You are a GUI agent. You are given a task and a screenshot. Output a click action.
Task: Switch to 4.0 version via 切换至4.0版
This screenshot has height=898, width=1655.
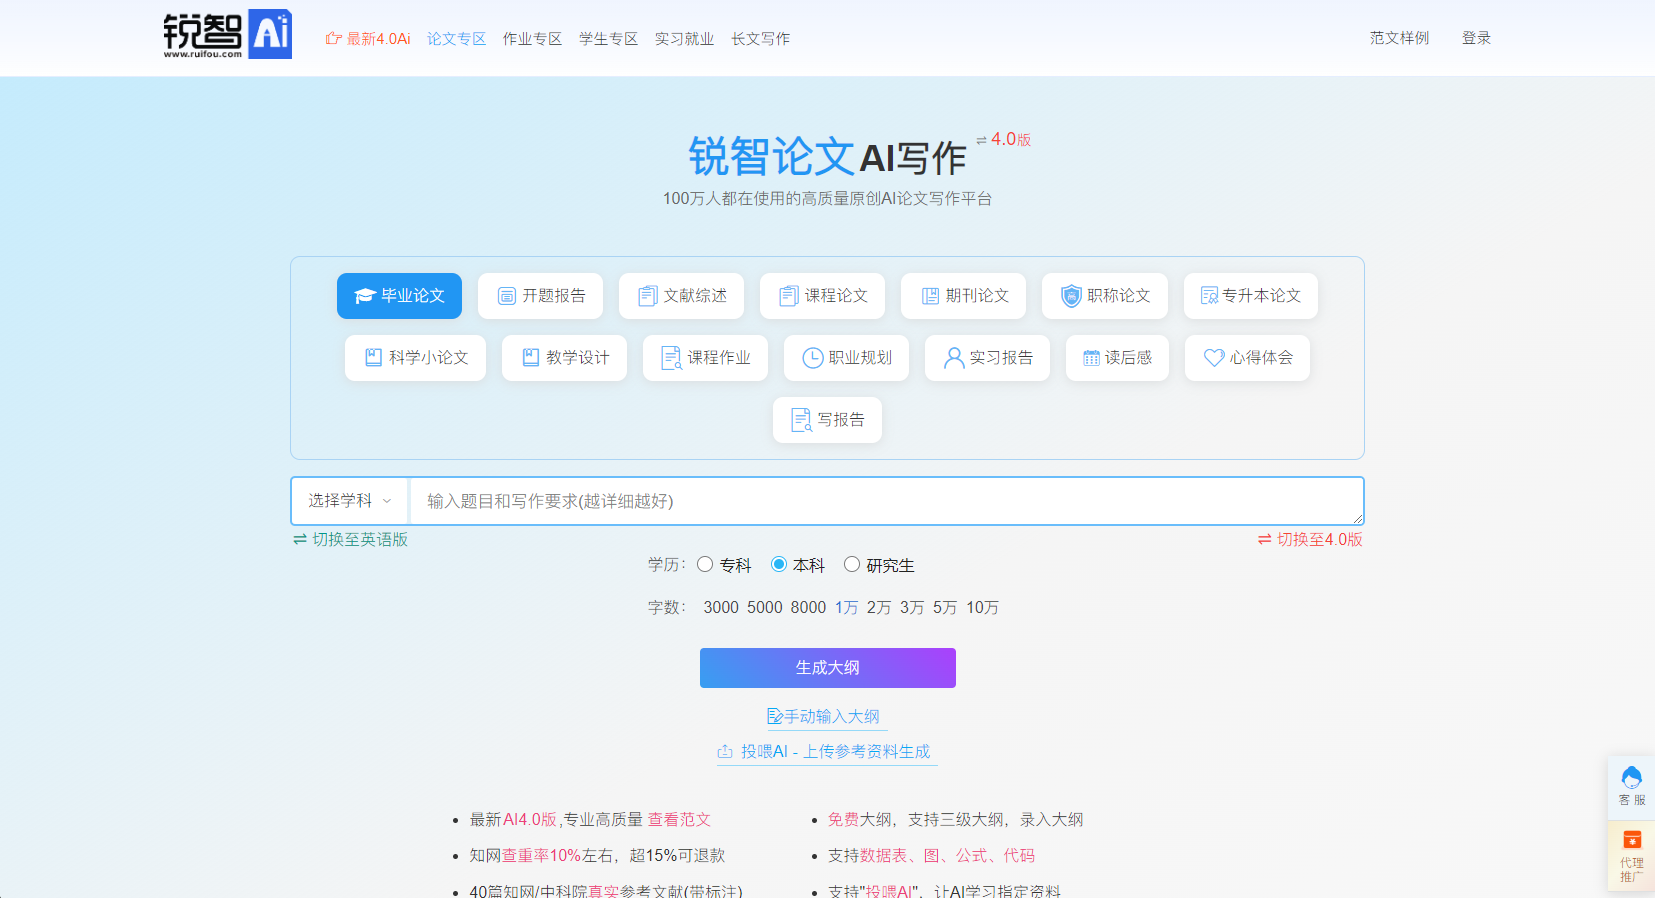[1310, 540]
